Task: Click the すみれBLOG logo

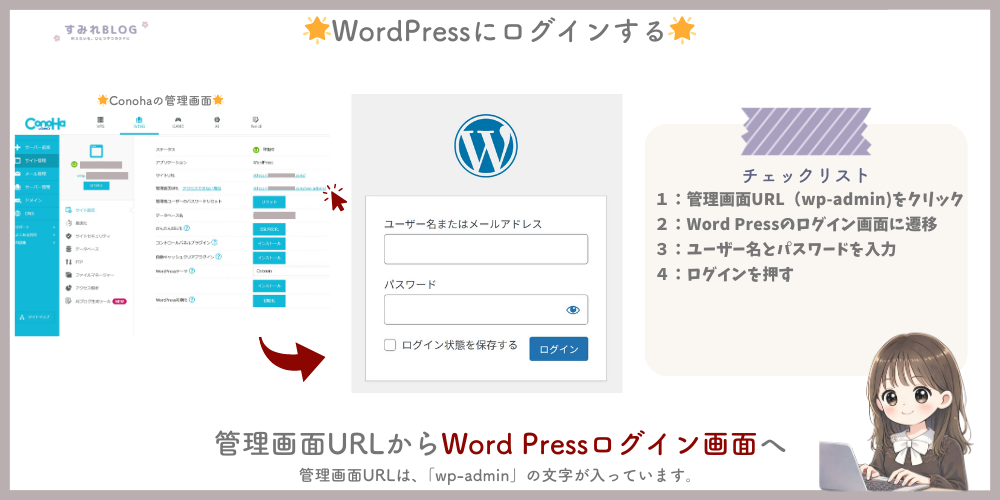Action: 101,31
